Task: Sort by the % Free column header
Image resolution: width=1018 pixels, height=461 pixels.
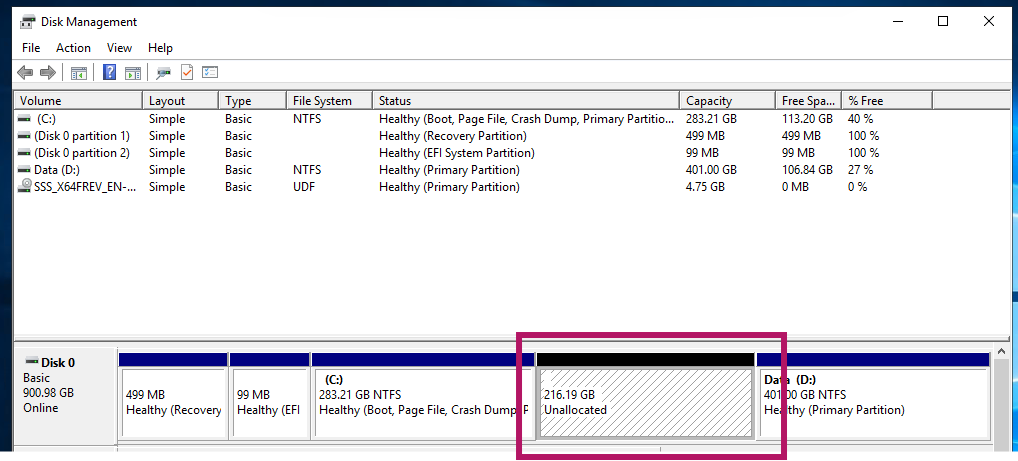Action: (887, 101)
